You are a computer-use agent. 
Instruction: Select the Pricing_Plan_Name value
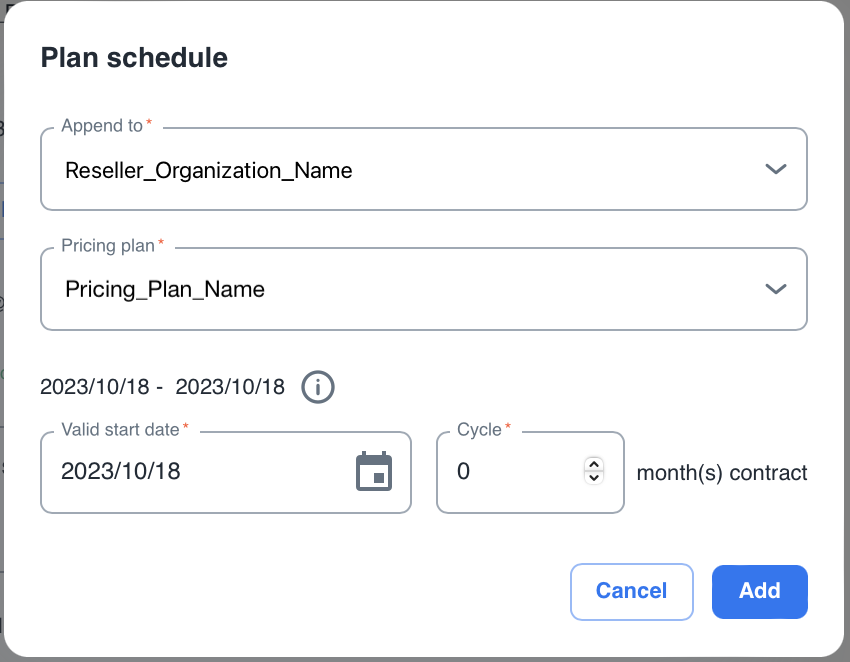[165, 290]
